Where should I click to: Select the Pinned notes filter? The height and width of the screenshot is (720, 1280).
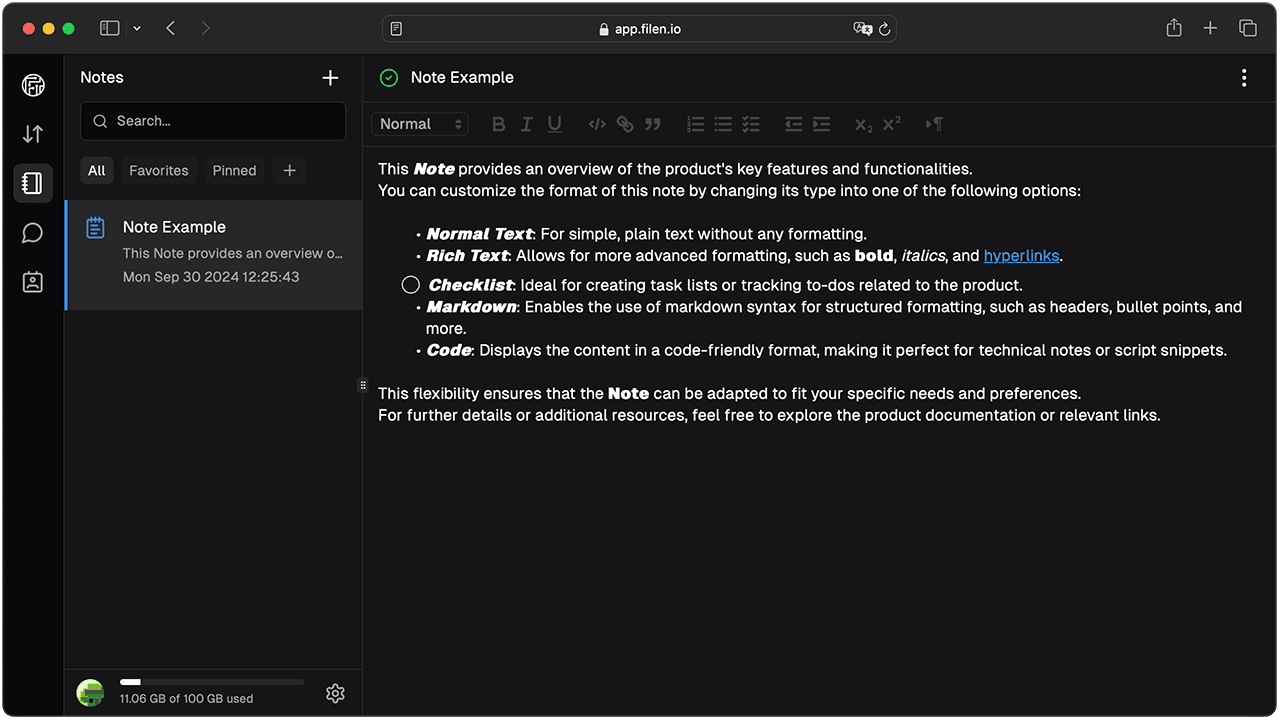click(x=234, y=170)
